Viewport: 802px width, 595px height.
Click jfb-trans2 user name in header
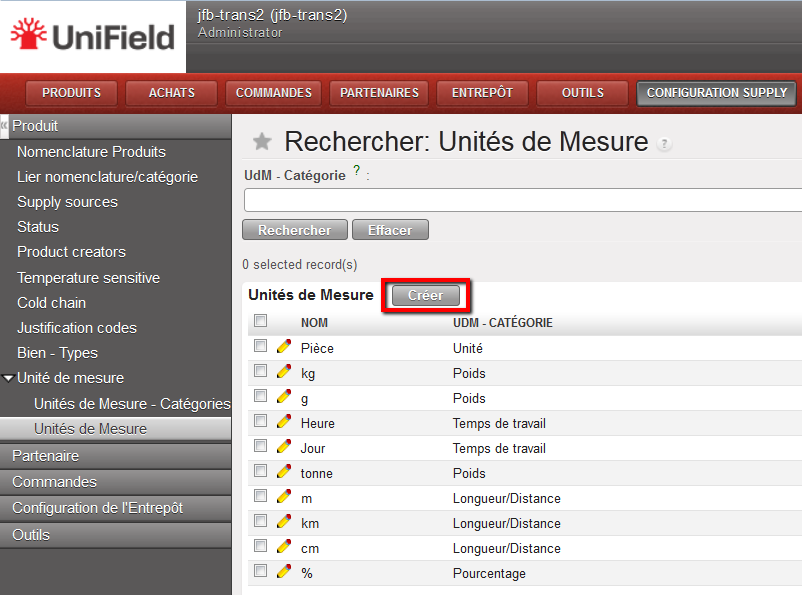tap(272, 15)
